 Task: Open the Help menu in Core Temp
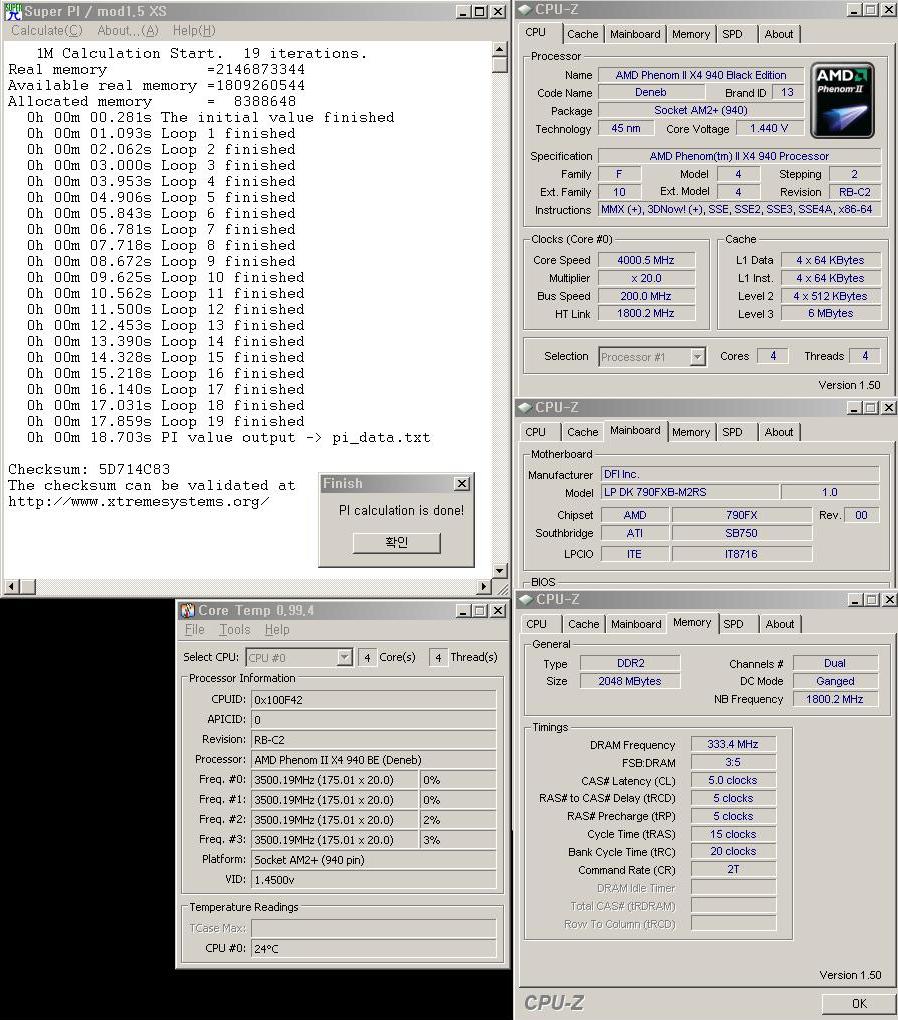click(277, 630)
